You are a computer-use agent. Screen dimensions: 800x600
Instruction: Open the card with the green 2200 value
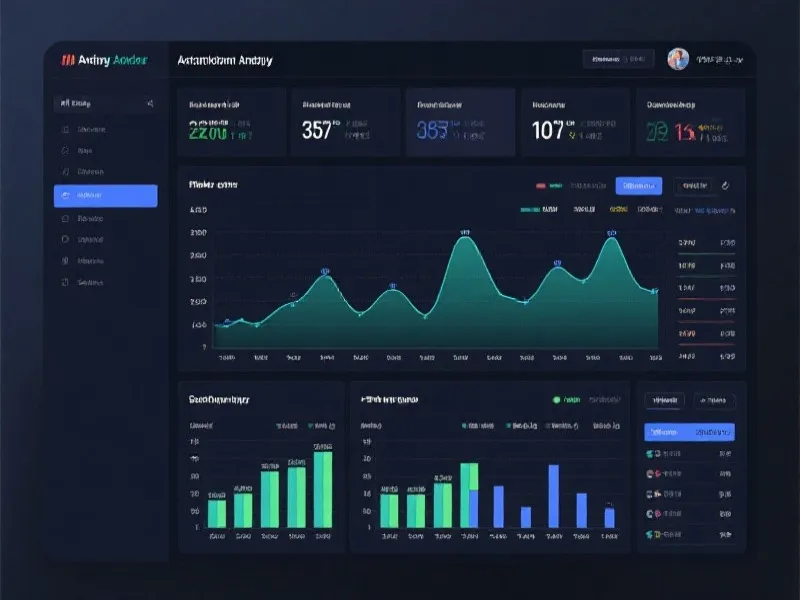tap(231, 122)
